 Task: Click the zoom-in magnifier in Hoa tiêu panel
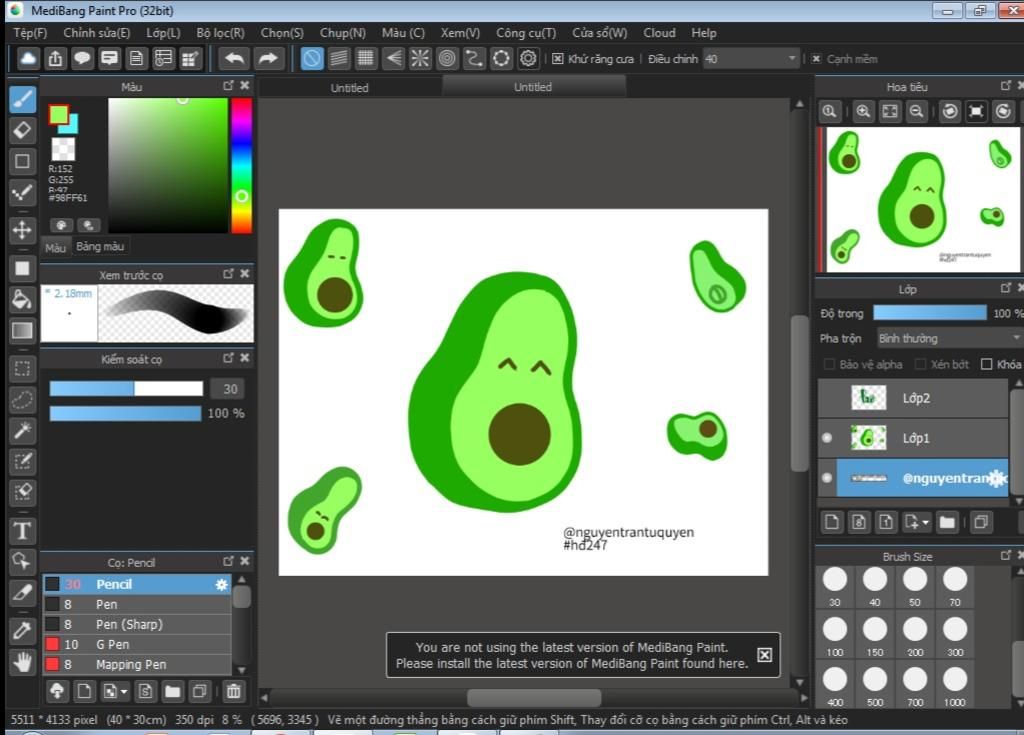pyautogui.click(x=863, y=112)
